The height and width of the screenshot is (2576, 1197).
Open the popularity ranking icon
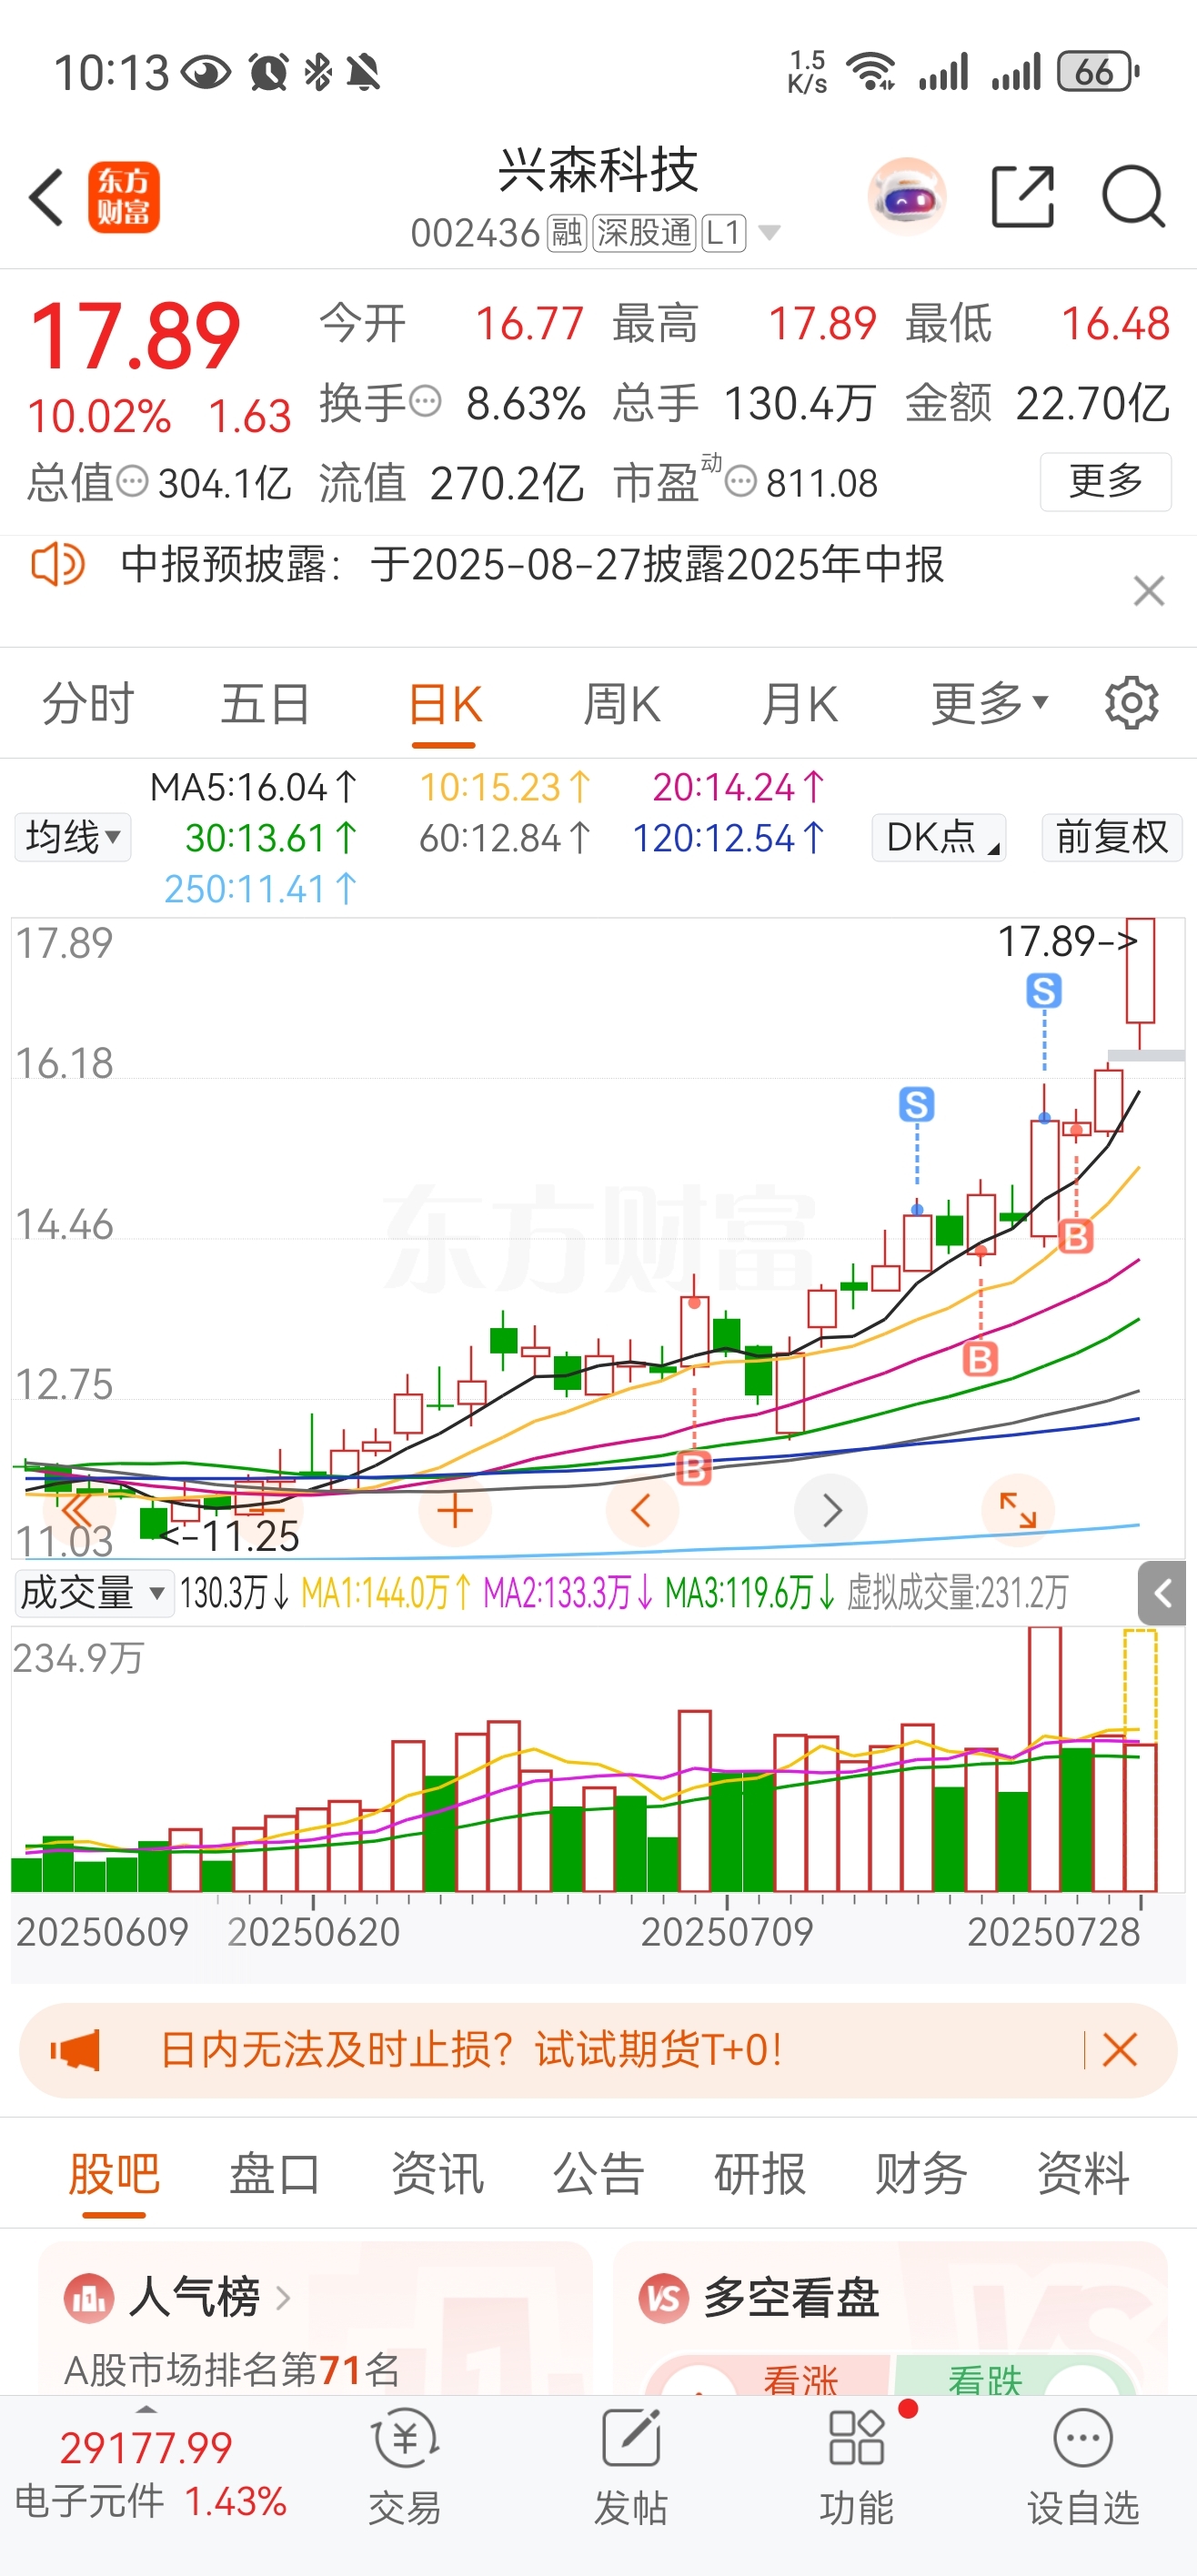click(x=89, y=2297)
